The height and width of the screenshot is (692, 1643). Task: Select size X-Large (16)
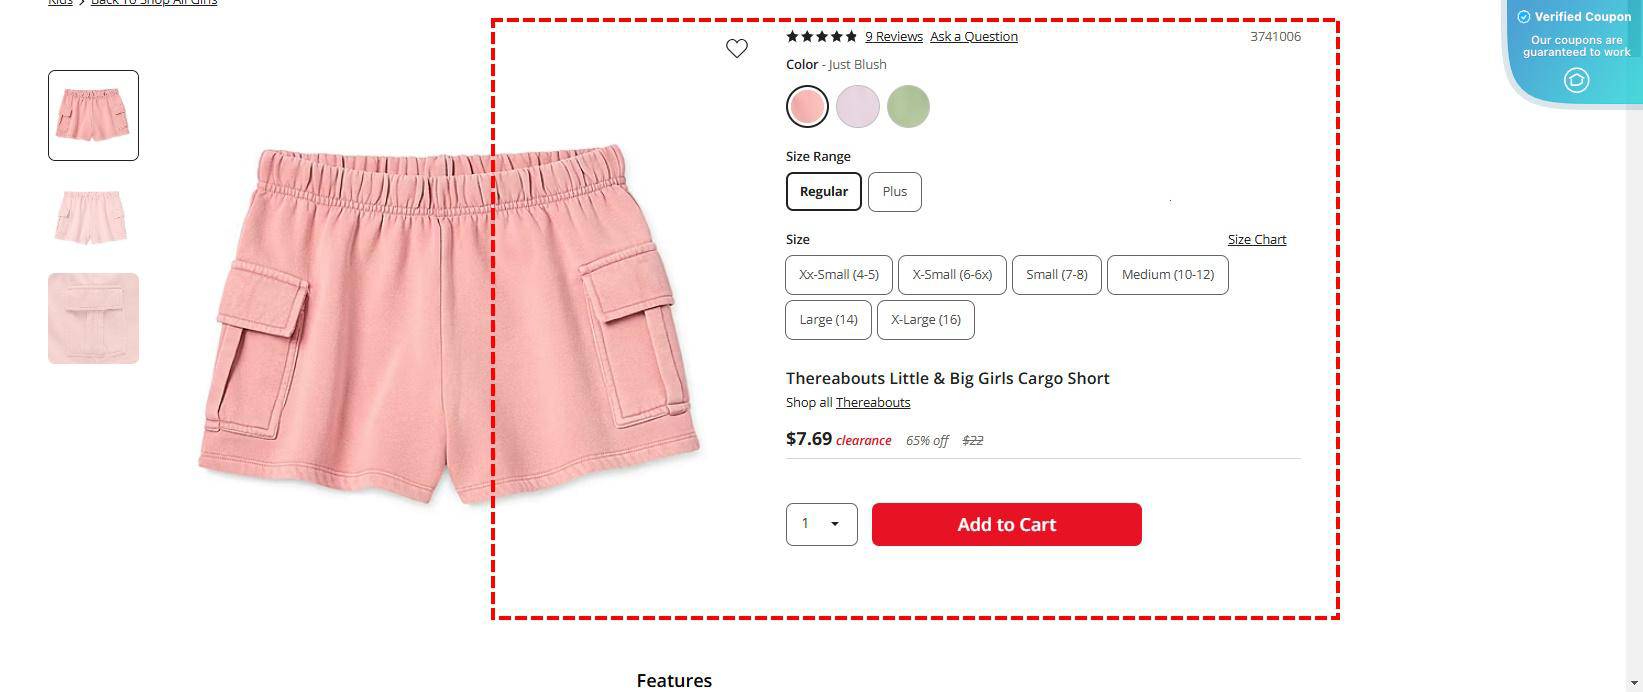click(x=925, y=319)
